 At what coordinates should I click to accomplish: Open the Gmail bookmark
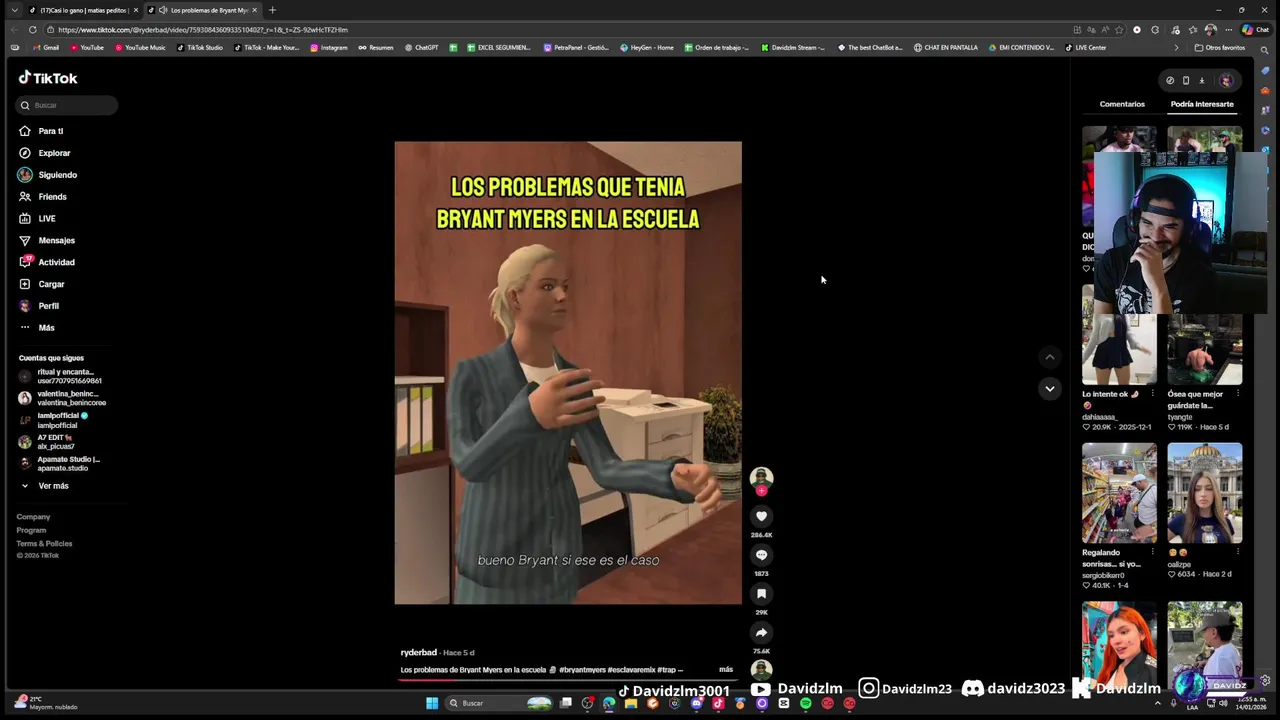46,48
